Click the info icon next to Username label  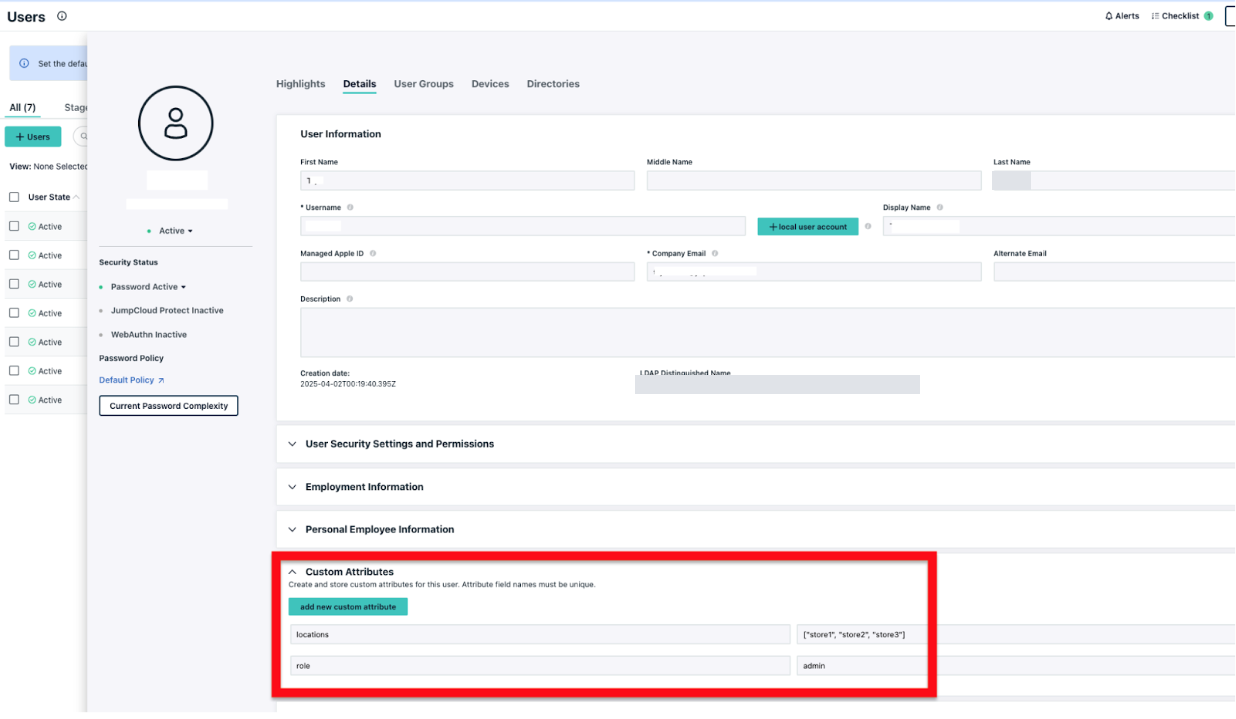(350, 208)
